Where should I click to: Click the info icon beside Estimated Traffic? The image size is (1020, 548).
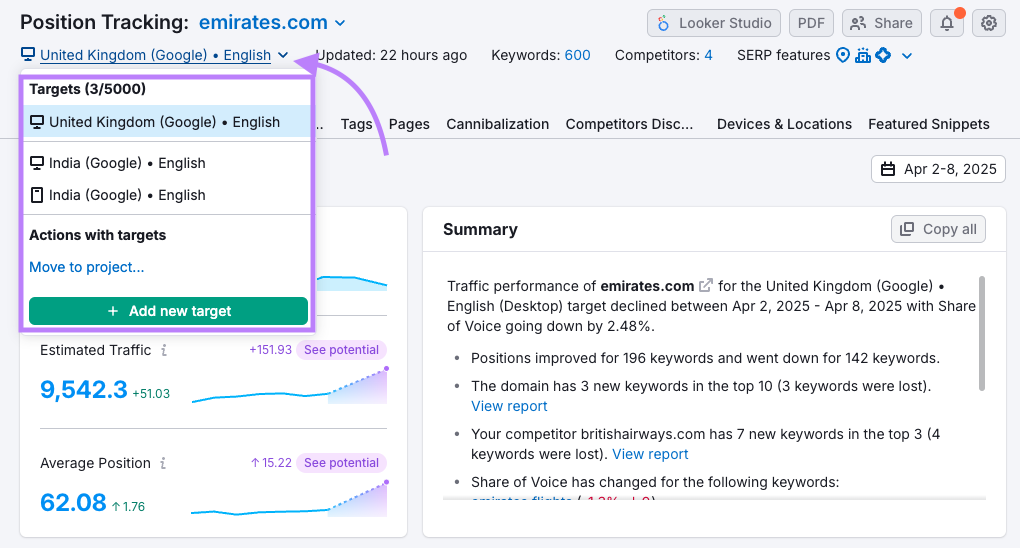[x=164, y=351]
